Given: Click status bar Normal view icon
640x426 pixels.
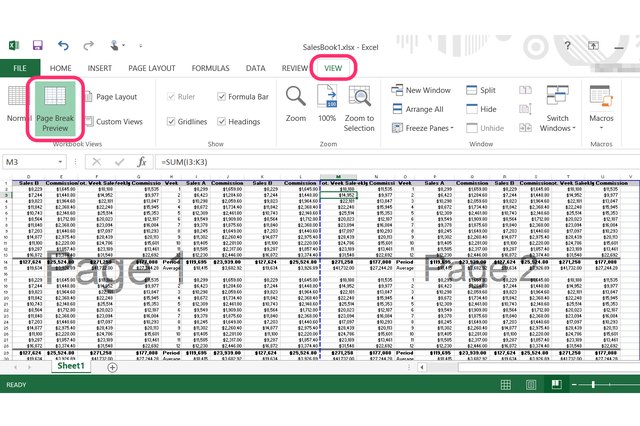Looking at the screenshot, I should (x=506, y=384).
